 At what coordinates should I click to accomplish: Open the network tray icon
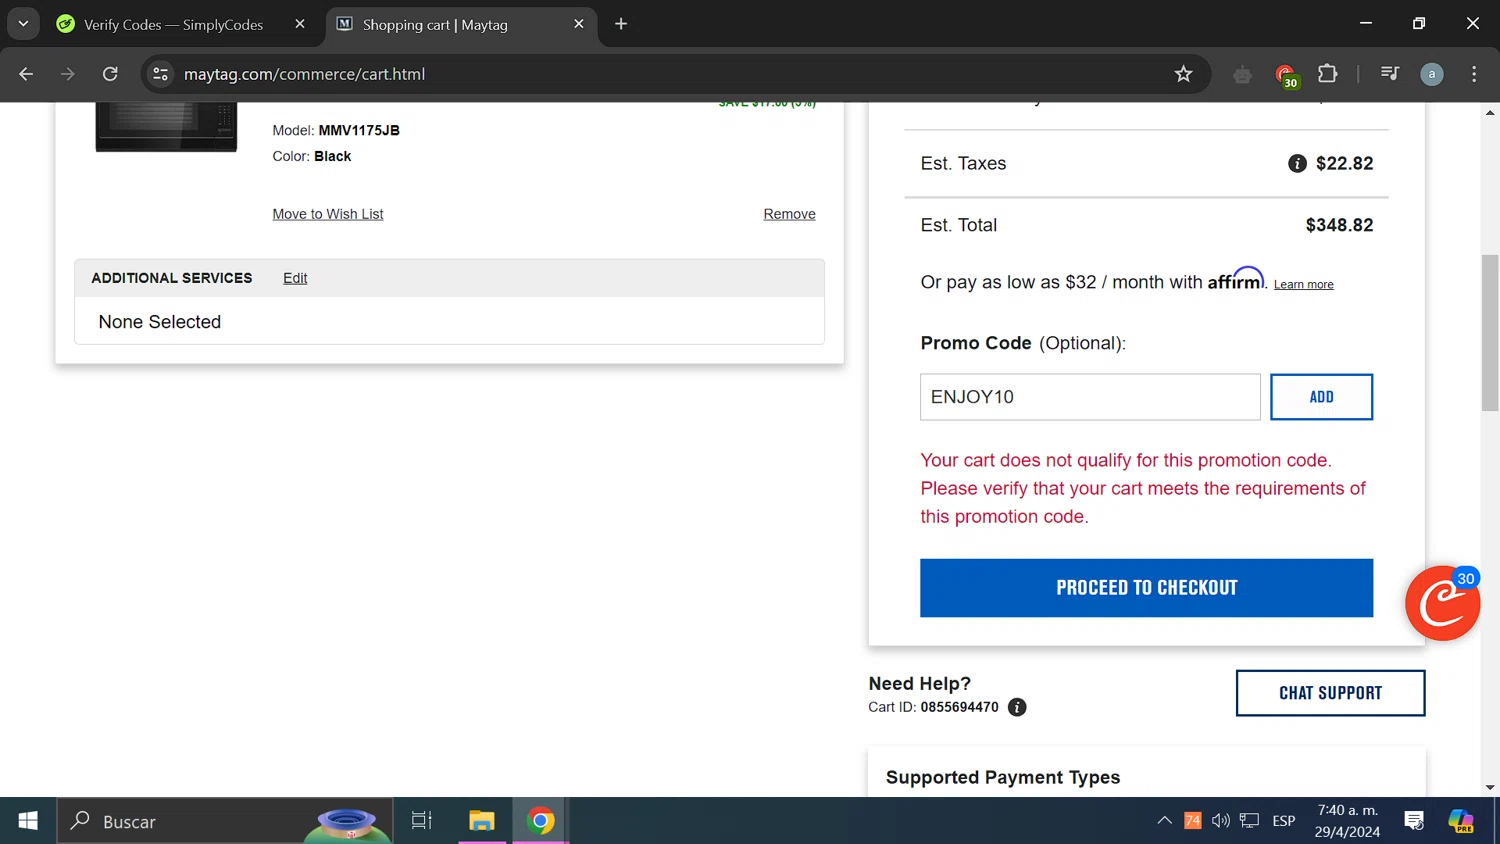click(x=1249, y=821)
